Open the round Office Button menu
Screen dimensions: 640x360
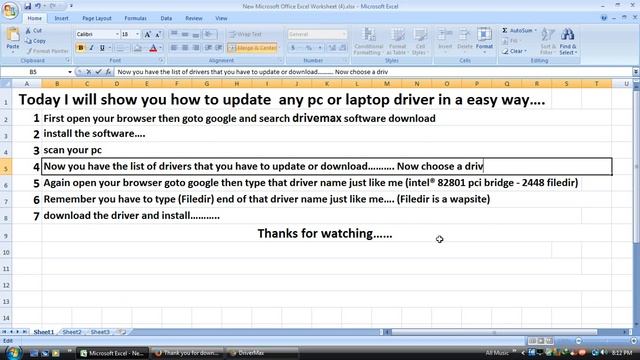[9, 10]
